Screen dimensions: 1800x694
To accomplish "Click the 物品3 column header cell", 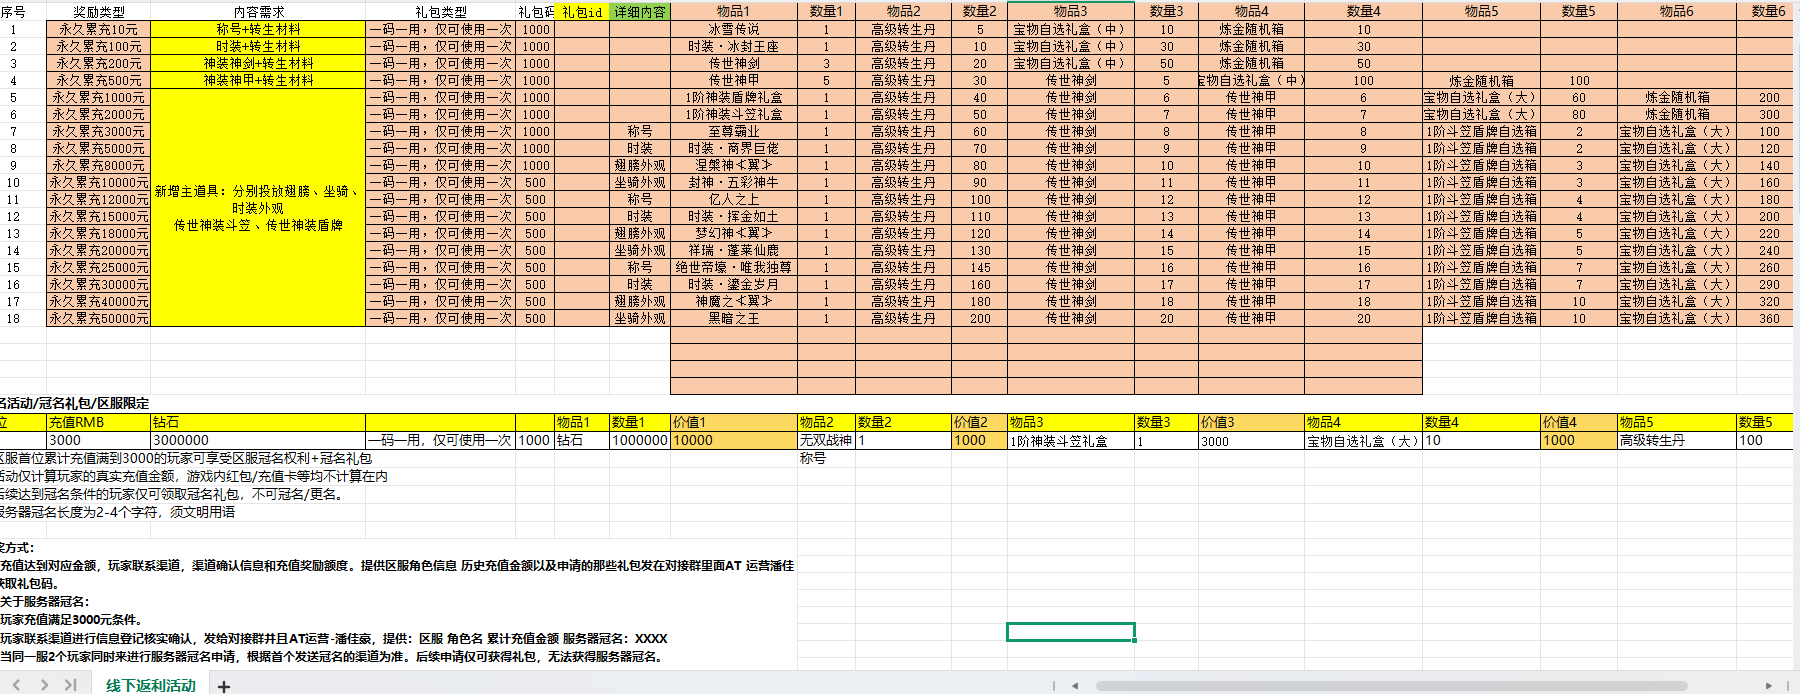I will click(1070, 11).
